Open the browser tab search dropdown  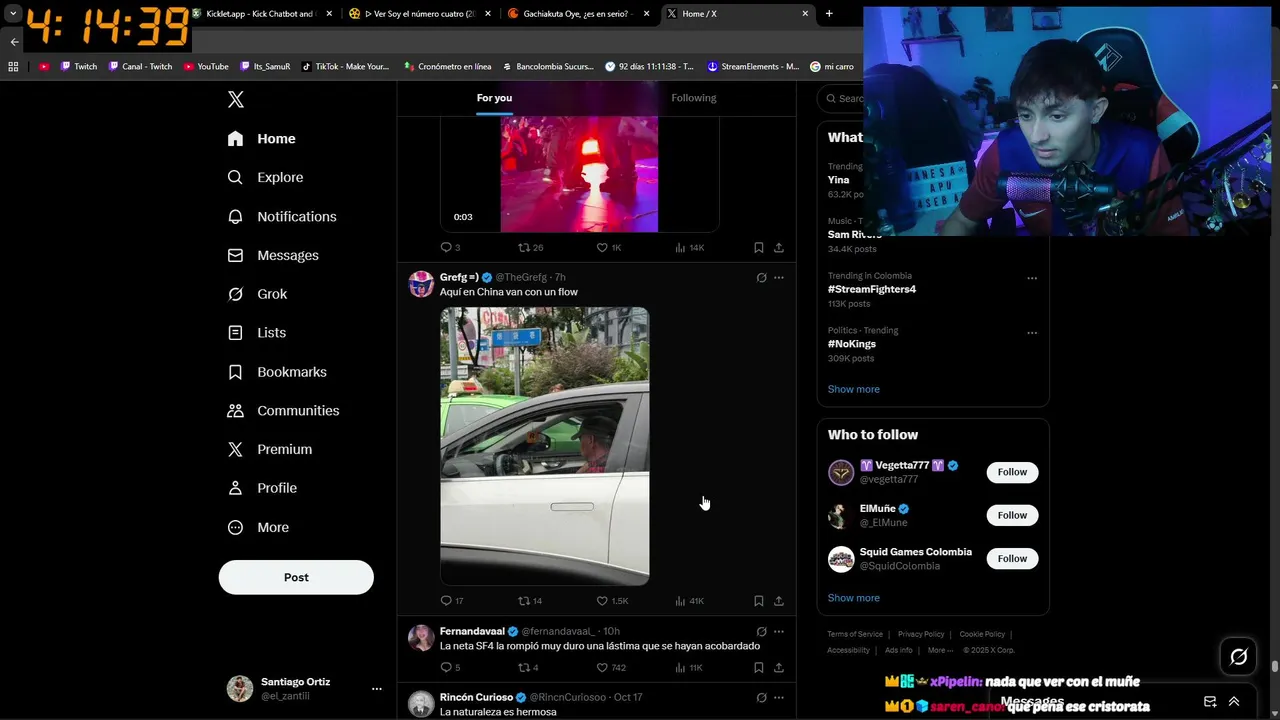click(x=13, y=14)
